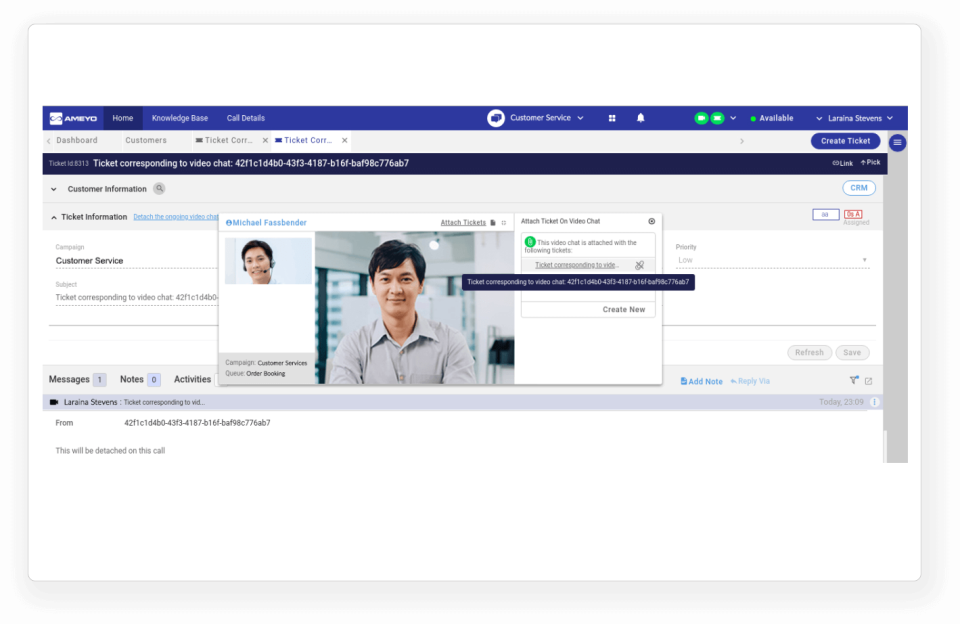Collapse the Ticket Information section
Viewport: 960px width, 624px height.
[53, 216]
